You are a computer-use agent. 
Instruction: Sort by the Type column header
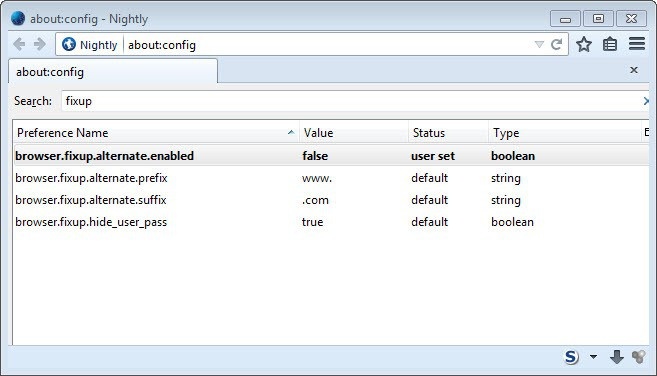[x=565, y=133]
